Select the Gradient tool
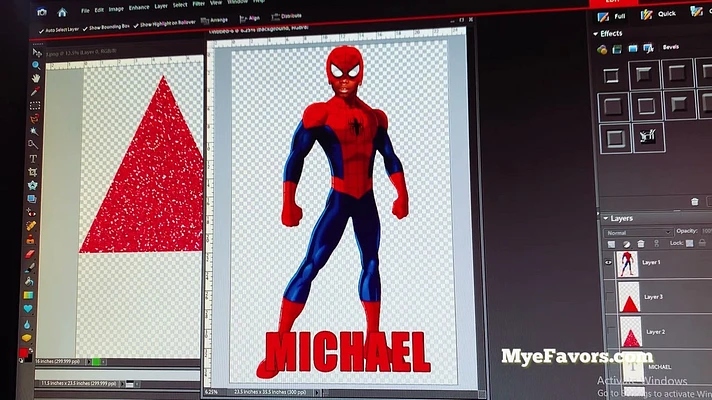Screen dimensions: 712x400 click(x=29, y=295)
